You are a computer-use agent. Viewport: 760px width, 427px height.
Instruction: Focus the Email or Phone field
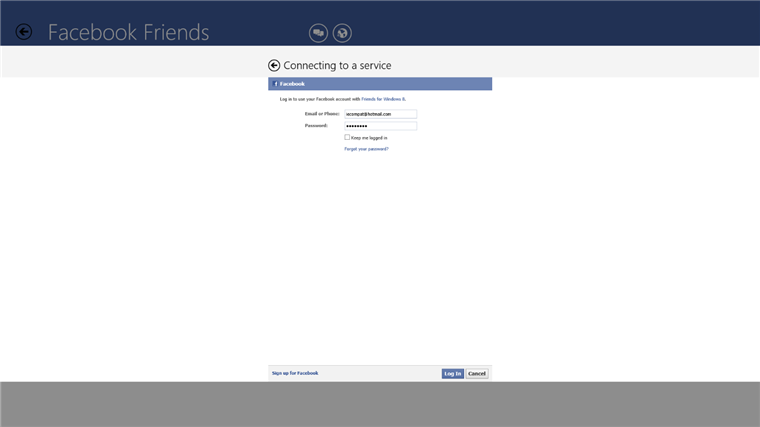point(380,114)
